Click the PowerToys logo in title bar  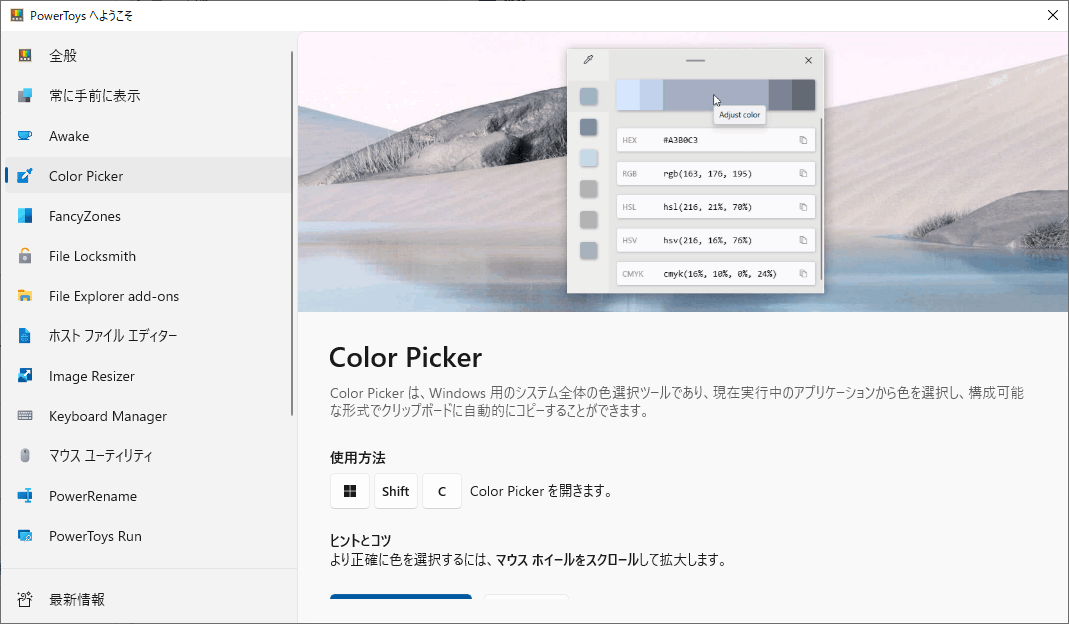click(17, 15)
